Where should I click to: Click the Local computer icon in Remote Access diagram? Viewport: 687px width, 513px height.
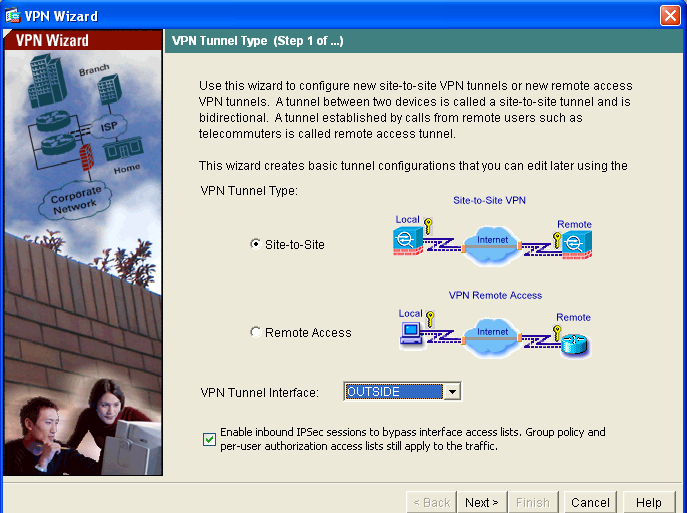410,334
